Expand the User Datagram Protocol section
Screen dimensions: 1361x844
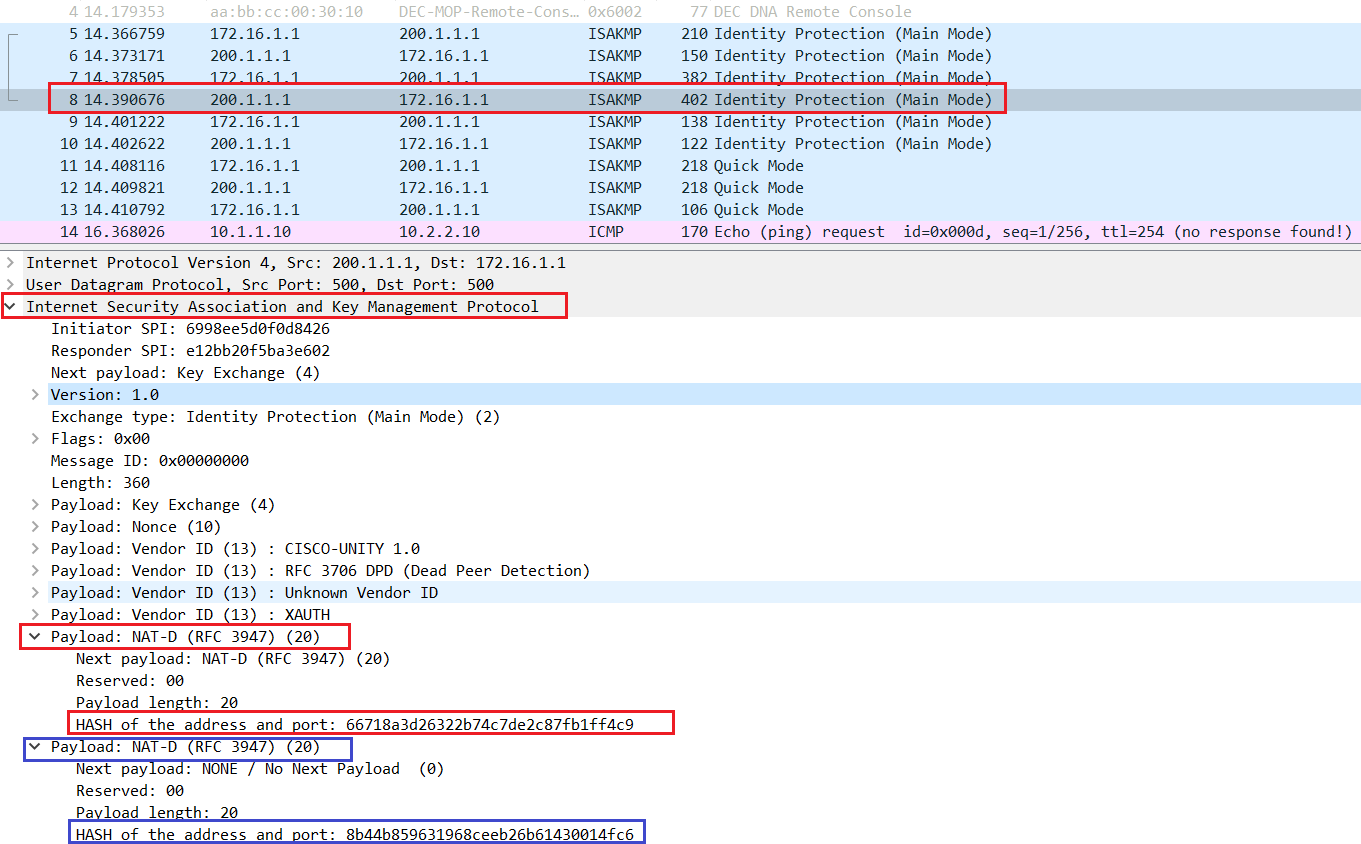tap(10, 284)
